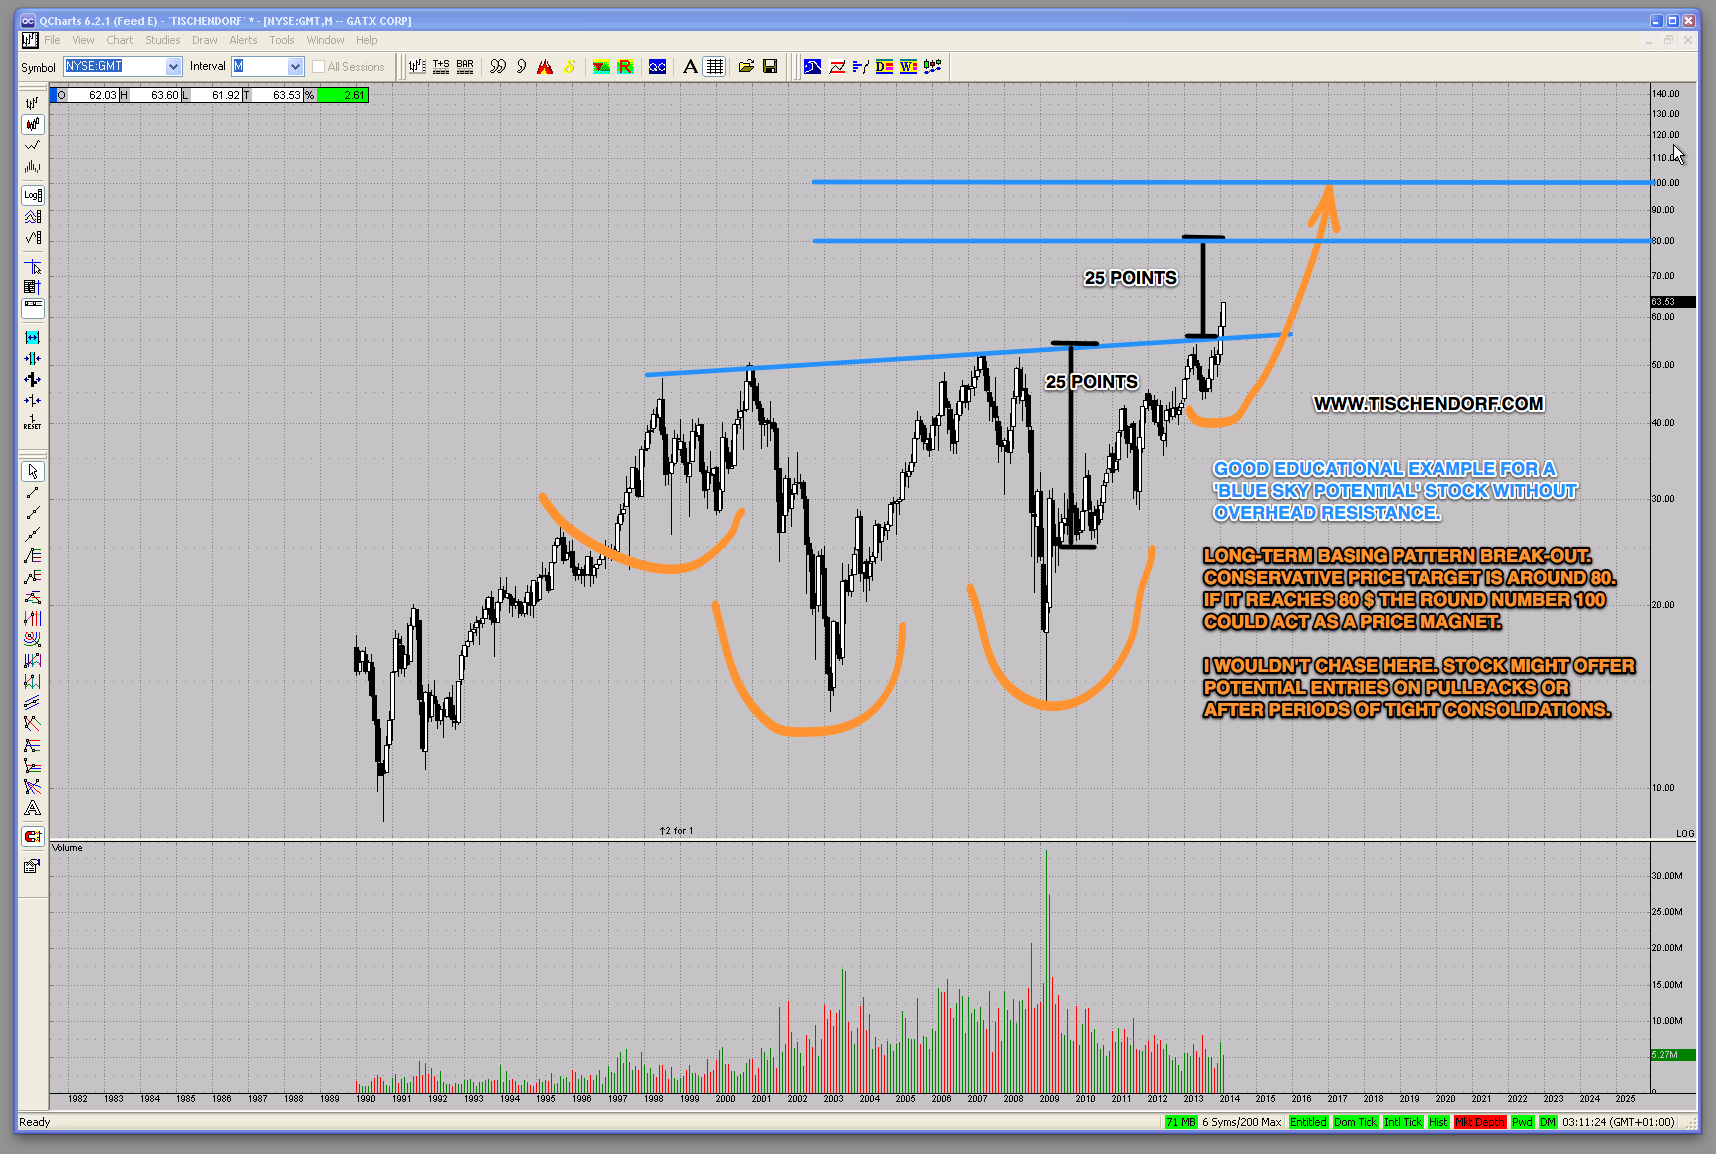Click the save disk icon in toolbar

pos(770,67)
